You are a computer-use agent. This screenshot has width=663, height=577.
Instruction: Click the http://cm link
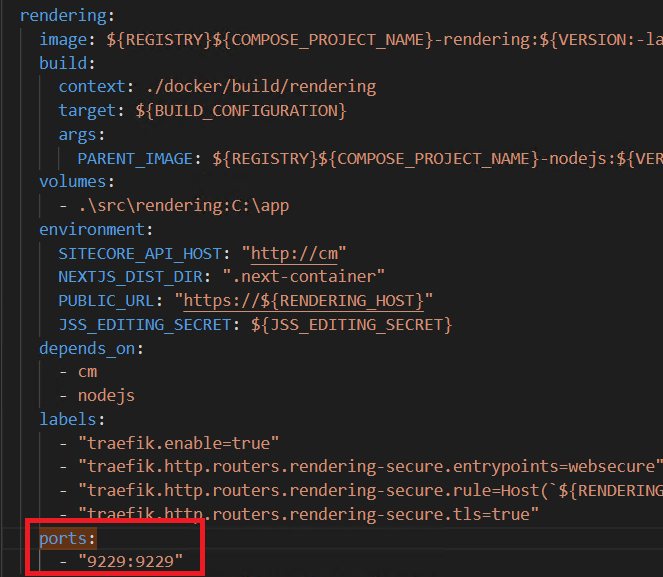tap(294, 254)
